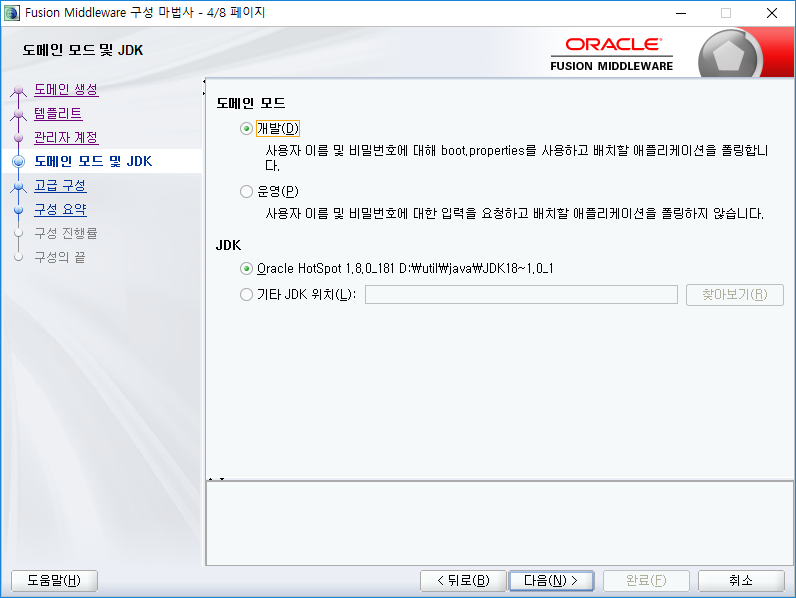
Task: Click the 구성의 끝 step label
Action: (x=59, y=257)
